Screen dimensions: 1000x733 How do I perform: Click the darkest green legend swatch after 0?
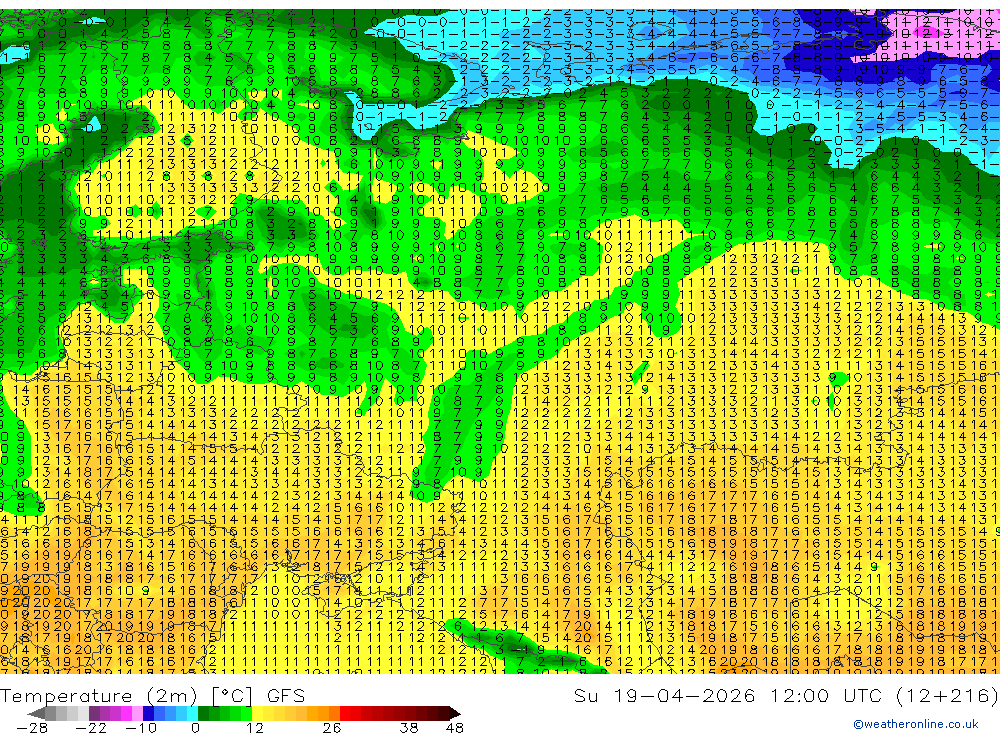[x=203, y=713]
